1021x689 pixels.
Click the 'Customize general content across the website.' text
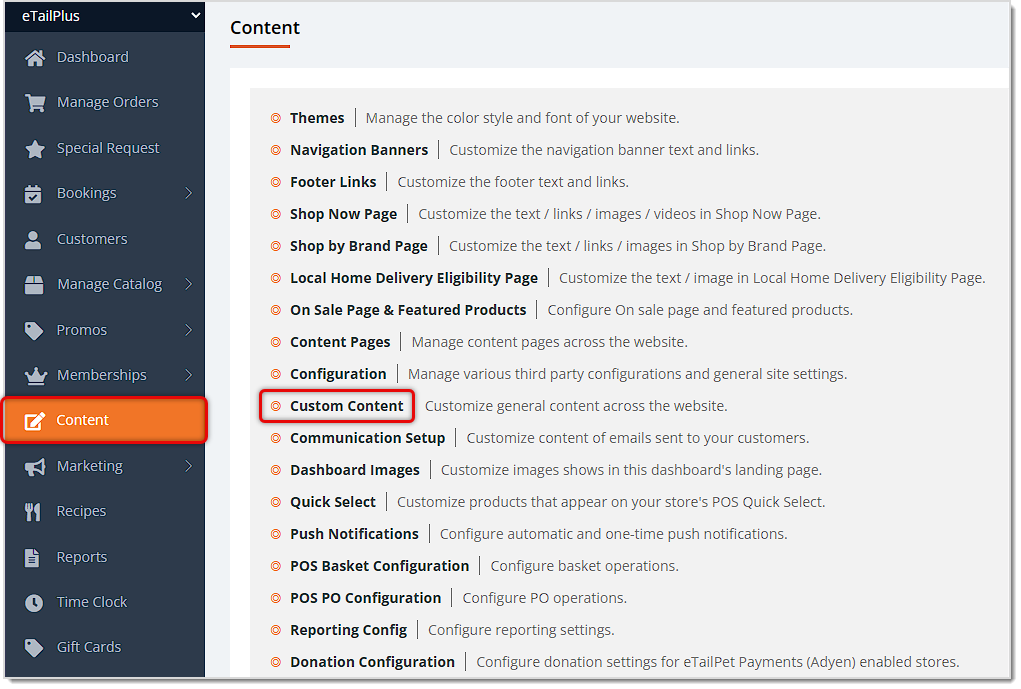[x=576, y=406]
